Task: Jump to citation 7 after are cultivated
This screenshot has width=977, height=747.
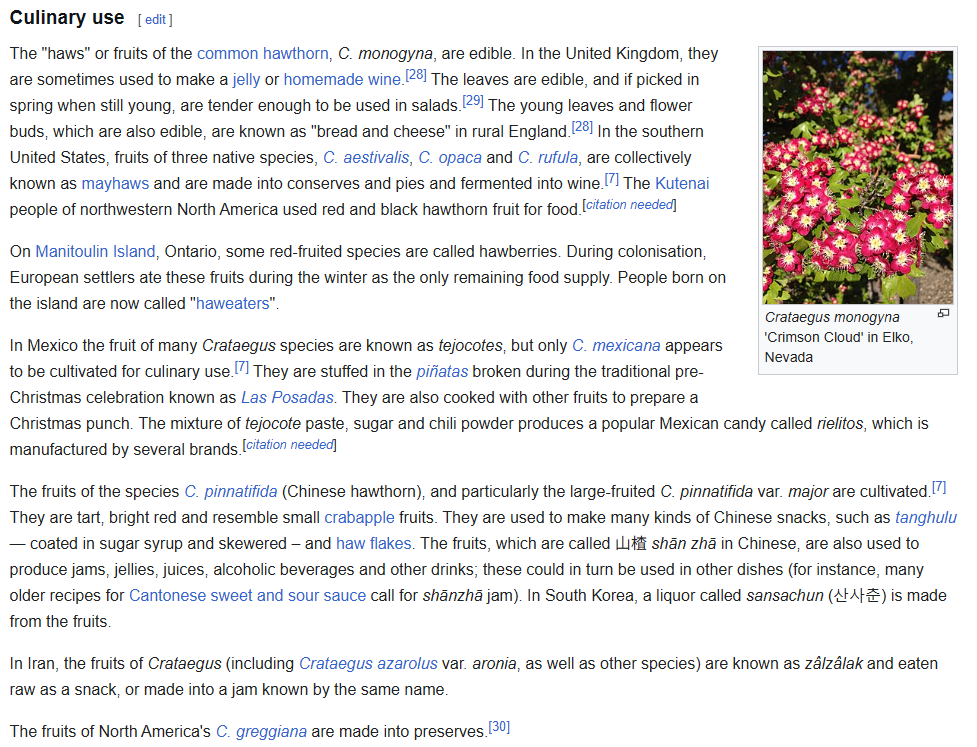Action: [x=938, y=487]
